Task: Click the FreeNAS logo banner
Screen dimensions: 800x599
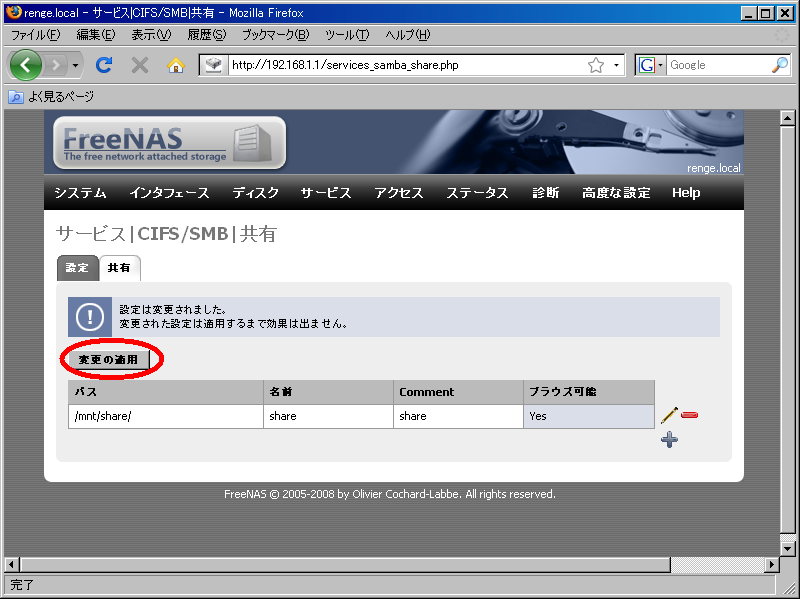Action: point(169,143)
